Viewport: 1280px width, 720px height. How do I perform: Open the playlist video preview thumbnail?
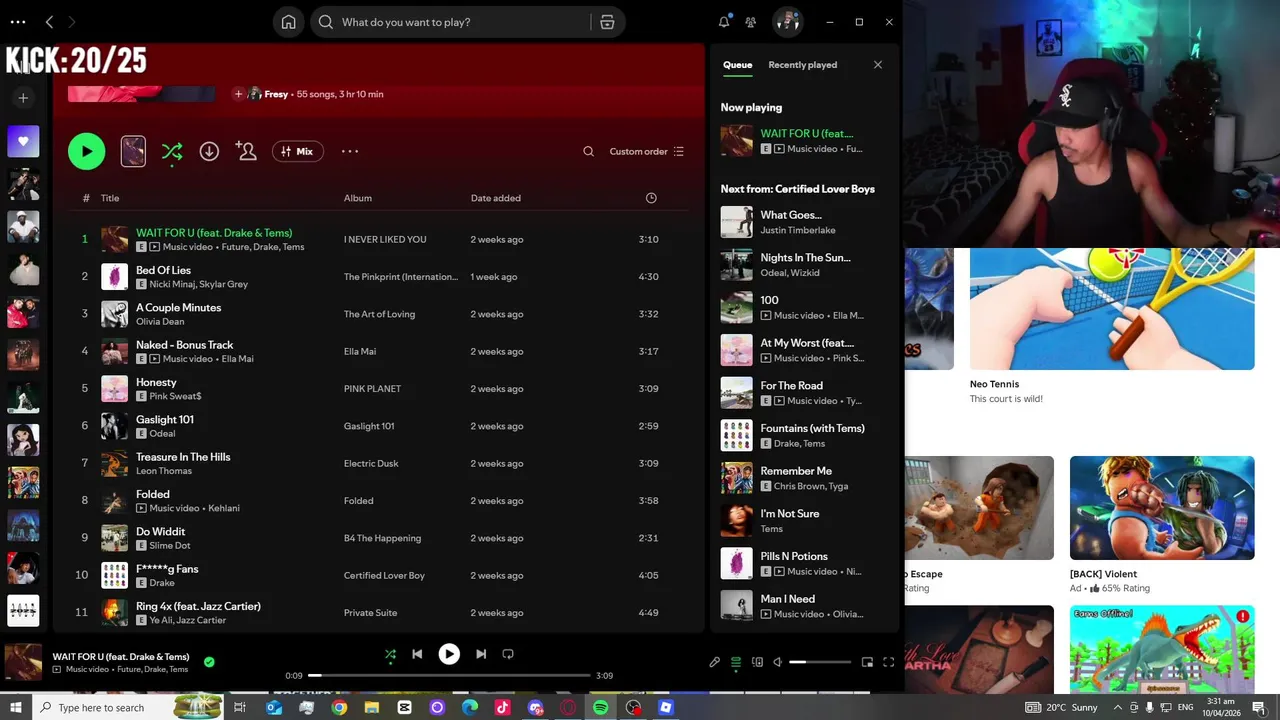133,151
